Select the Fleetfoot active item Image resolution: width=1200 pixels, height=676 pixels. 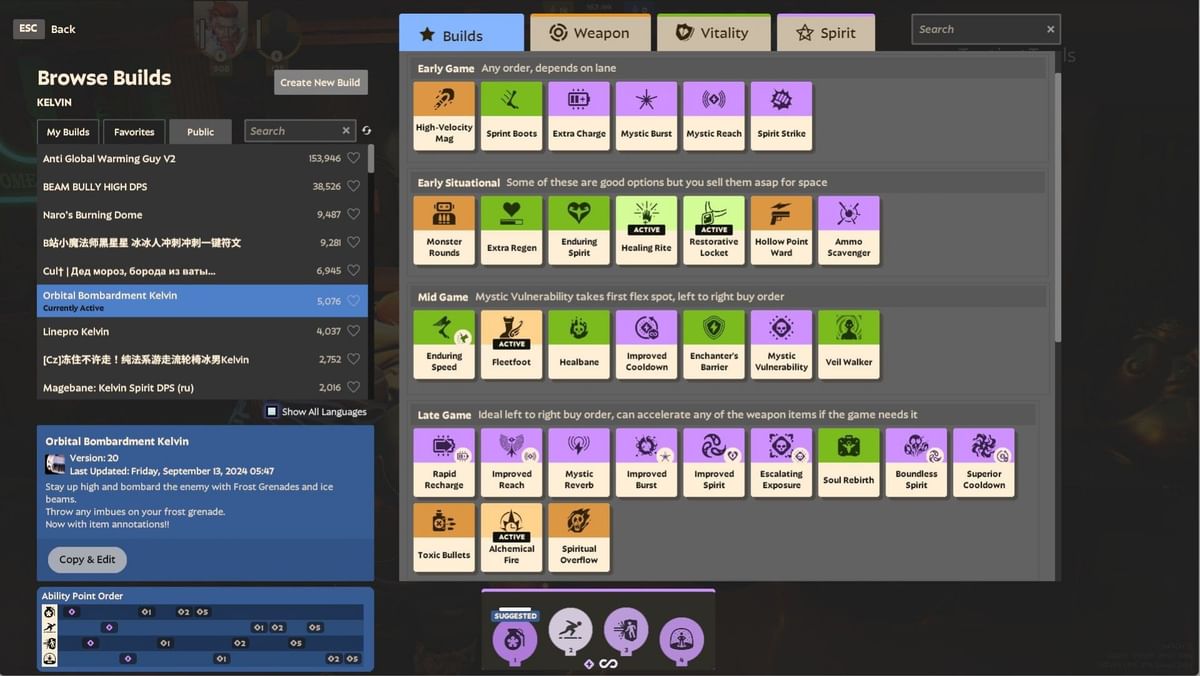click(x=511, y=344)
